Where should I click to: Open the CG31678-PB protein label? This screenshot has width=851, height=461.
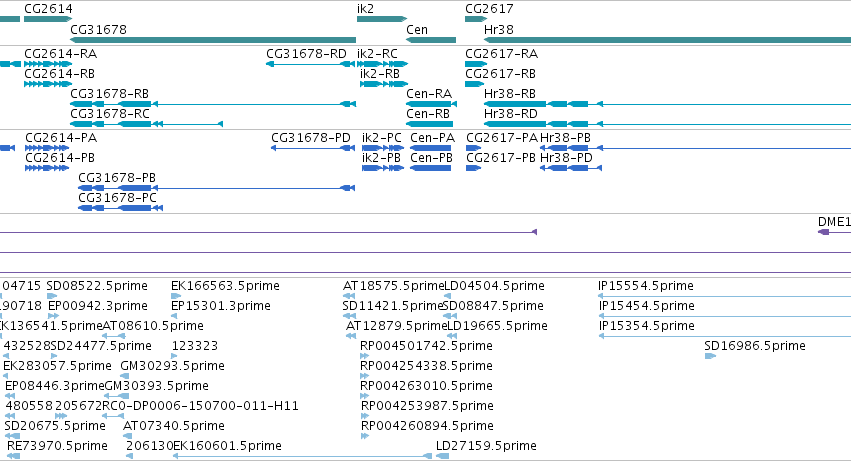tap(117, 178)
